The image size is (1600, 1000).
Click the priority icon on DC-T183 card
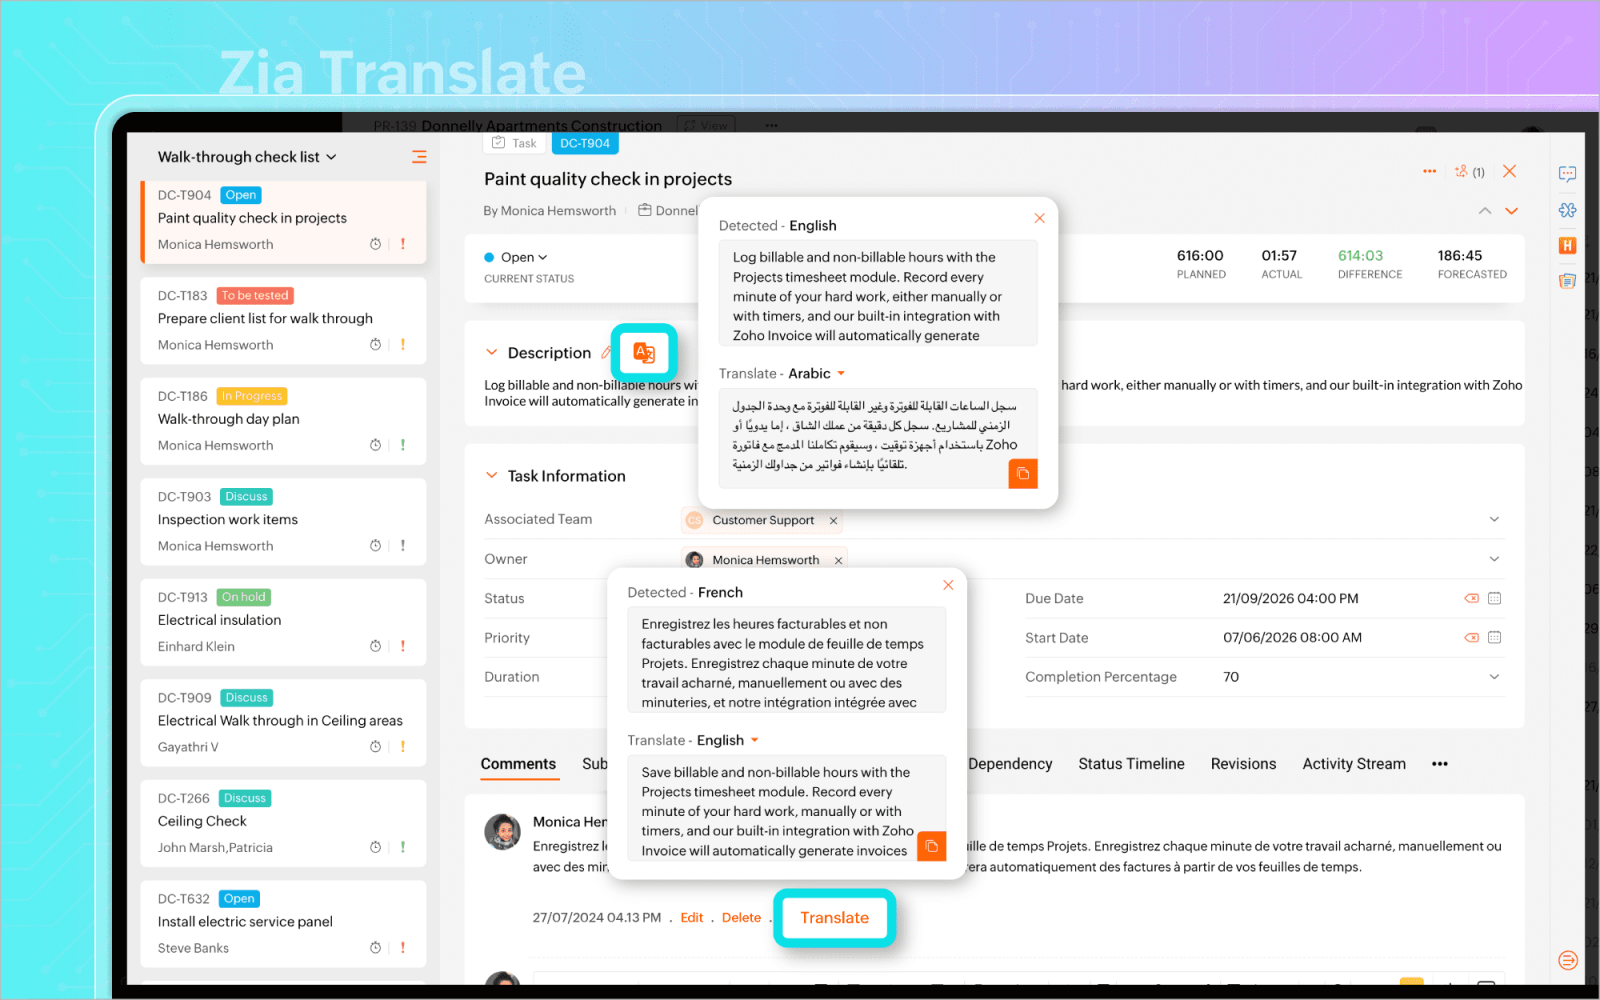click(x=403, y=344)
